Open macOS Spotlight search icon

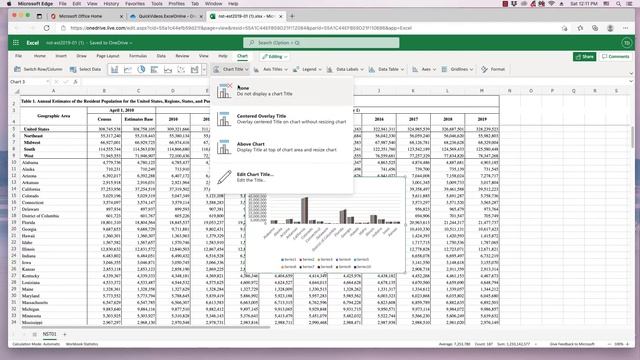618,4
